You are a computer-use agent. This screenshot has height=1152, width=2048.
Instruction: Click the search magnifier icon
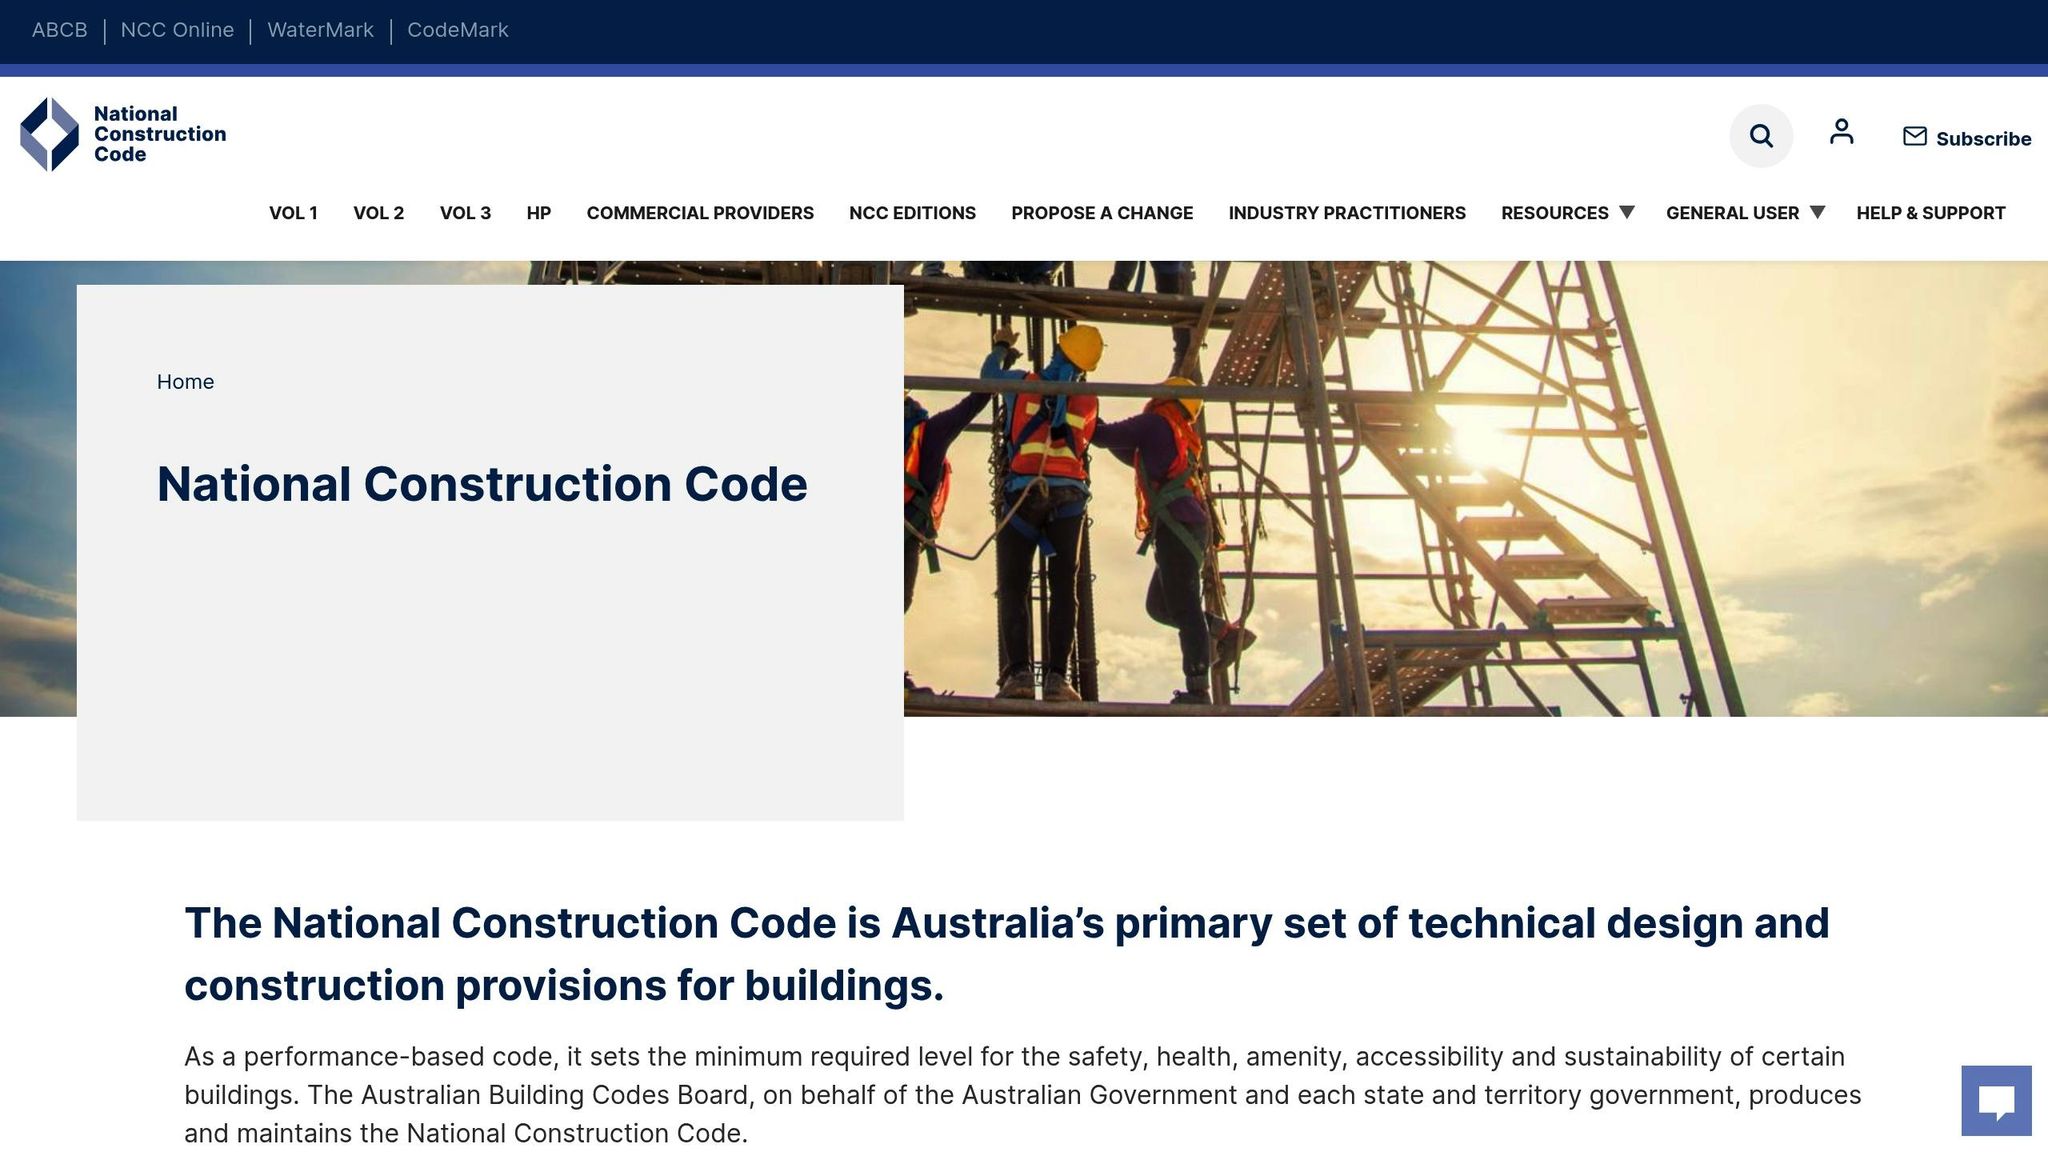(1761, 136)
